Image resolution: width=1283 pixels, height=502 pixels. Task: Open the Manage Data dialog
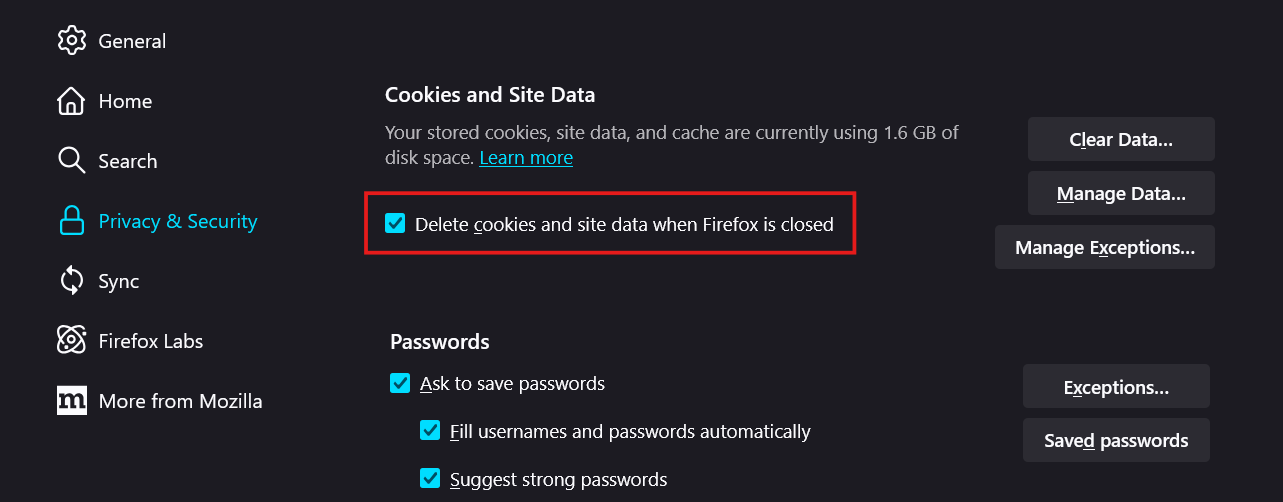coord(1121,193)
